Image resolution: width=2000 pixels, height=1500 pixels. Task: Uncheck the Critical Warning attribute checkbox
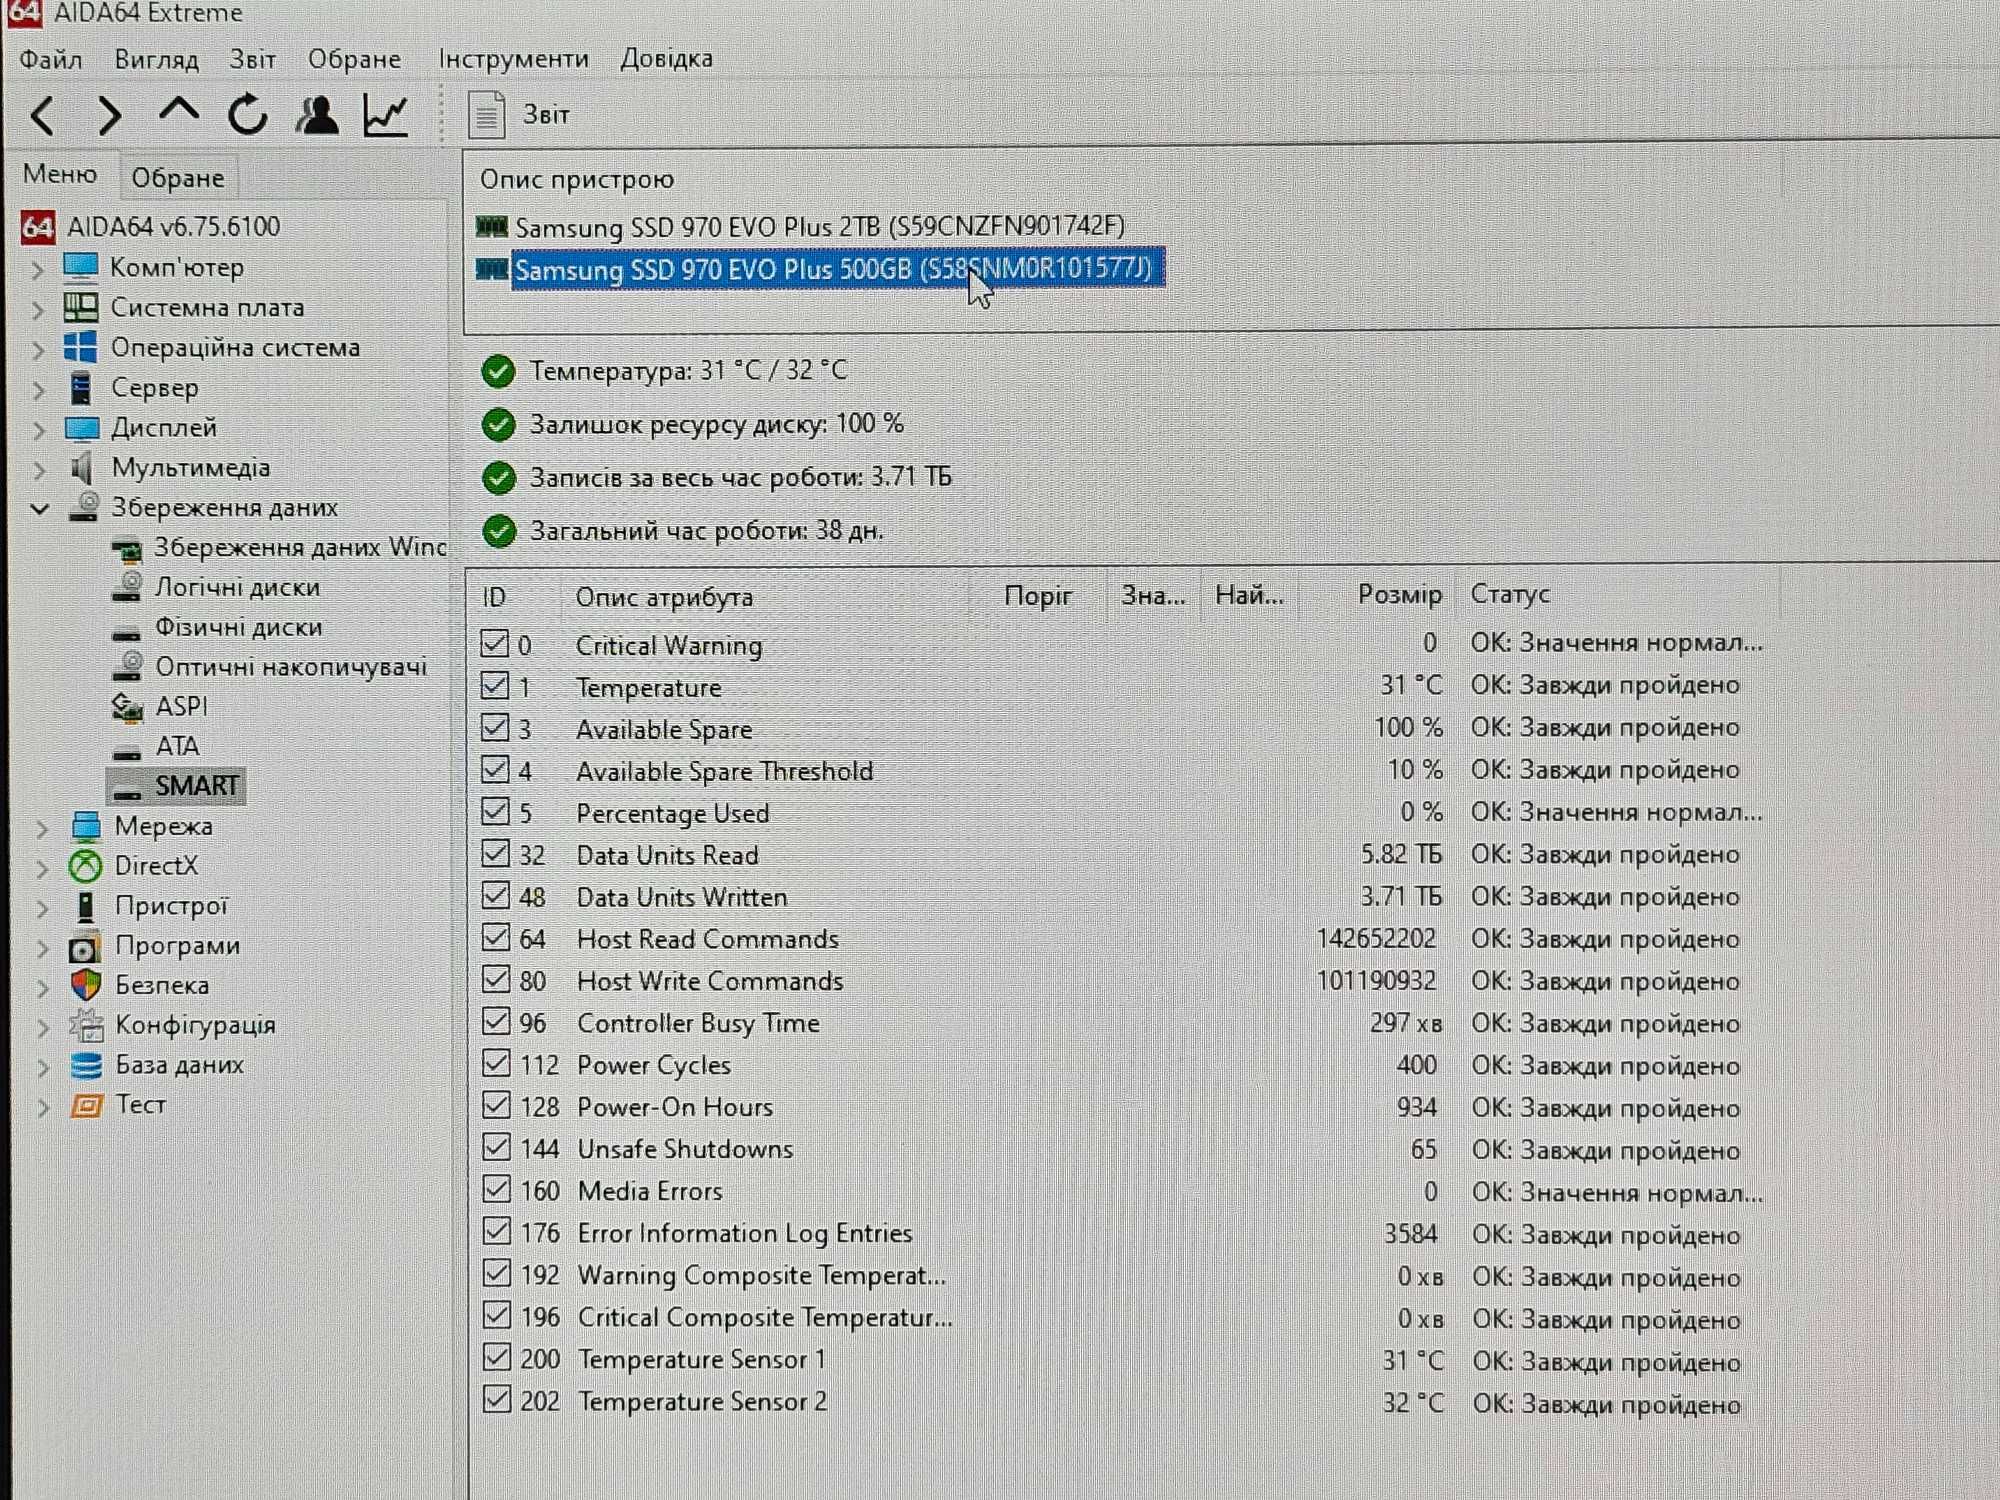pyautogui.click(x=495, y=643)
